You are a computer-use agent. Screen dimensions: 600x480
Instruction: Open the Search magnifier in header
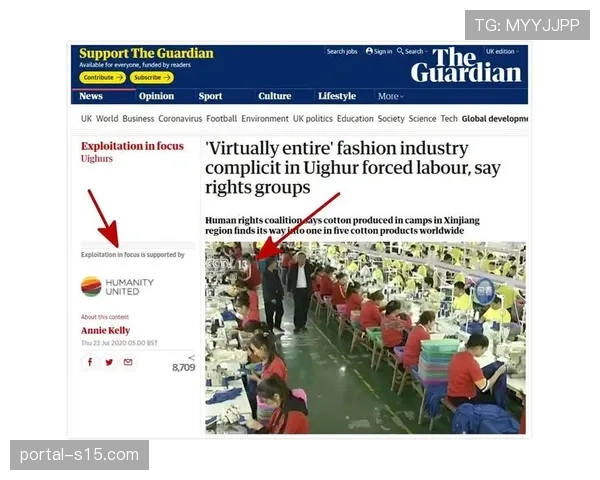tap(400, 51)
